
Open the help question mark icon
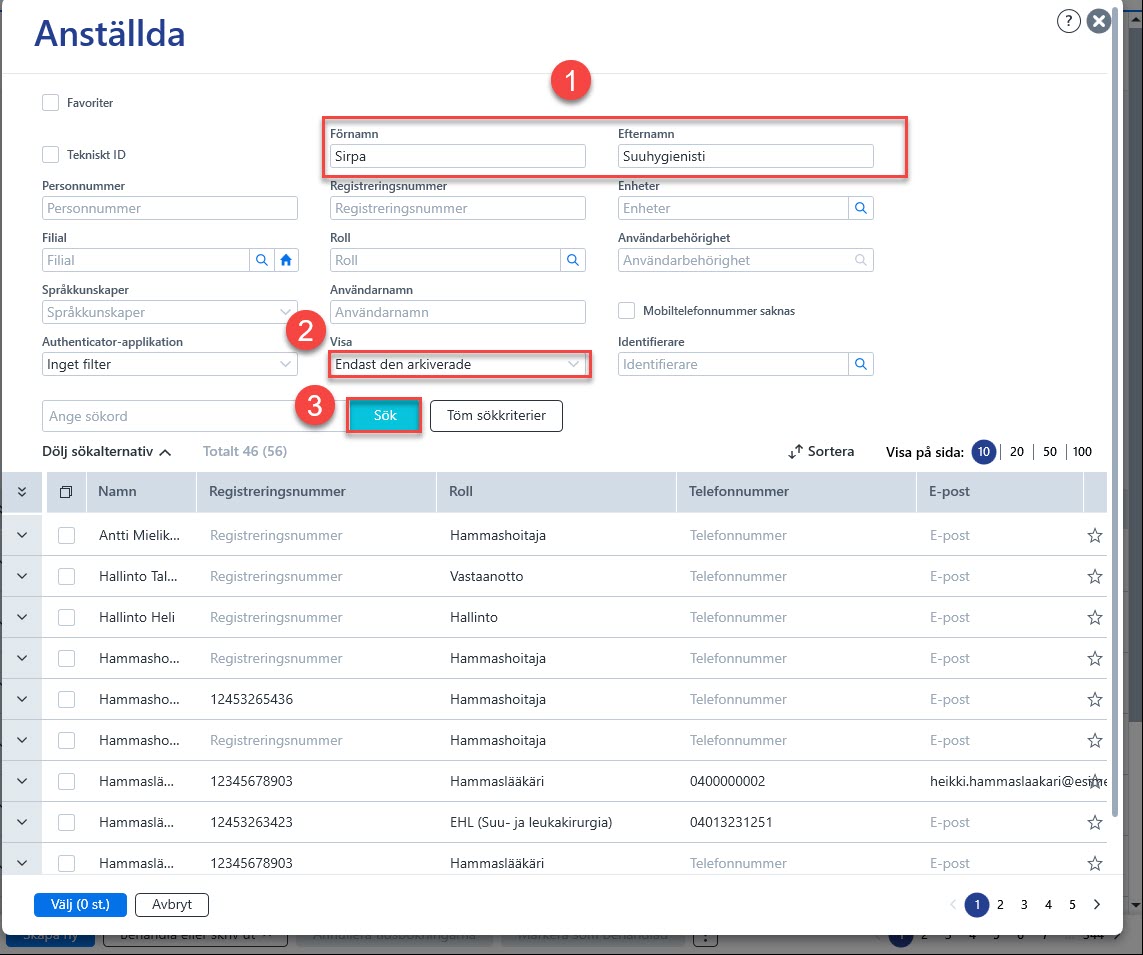(1068, 21)
